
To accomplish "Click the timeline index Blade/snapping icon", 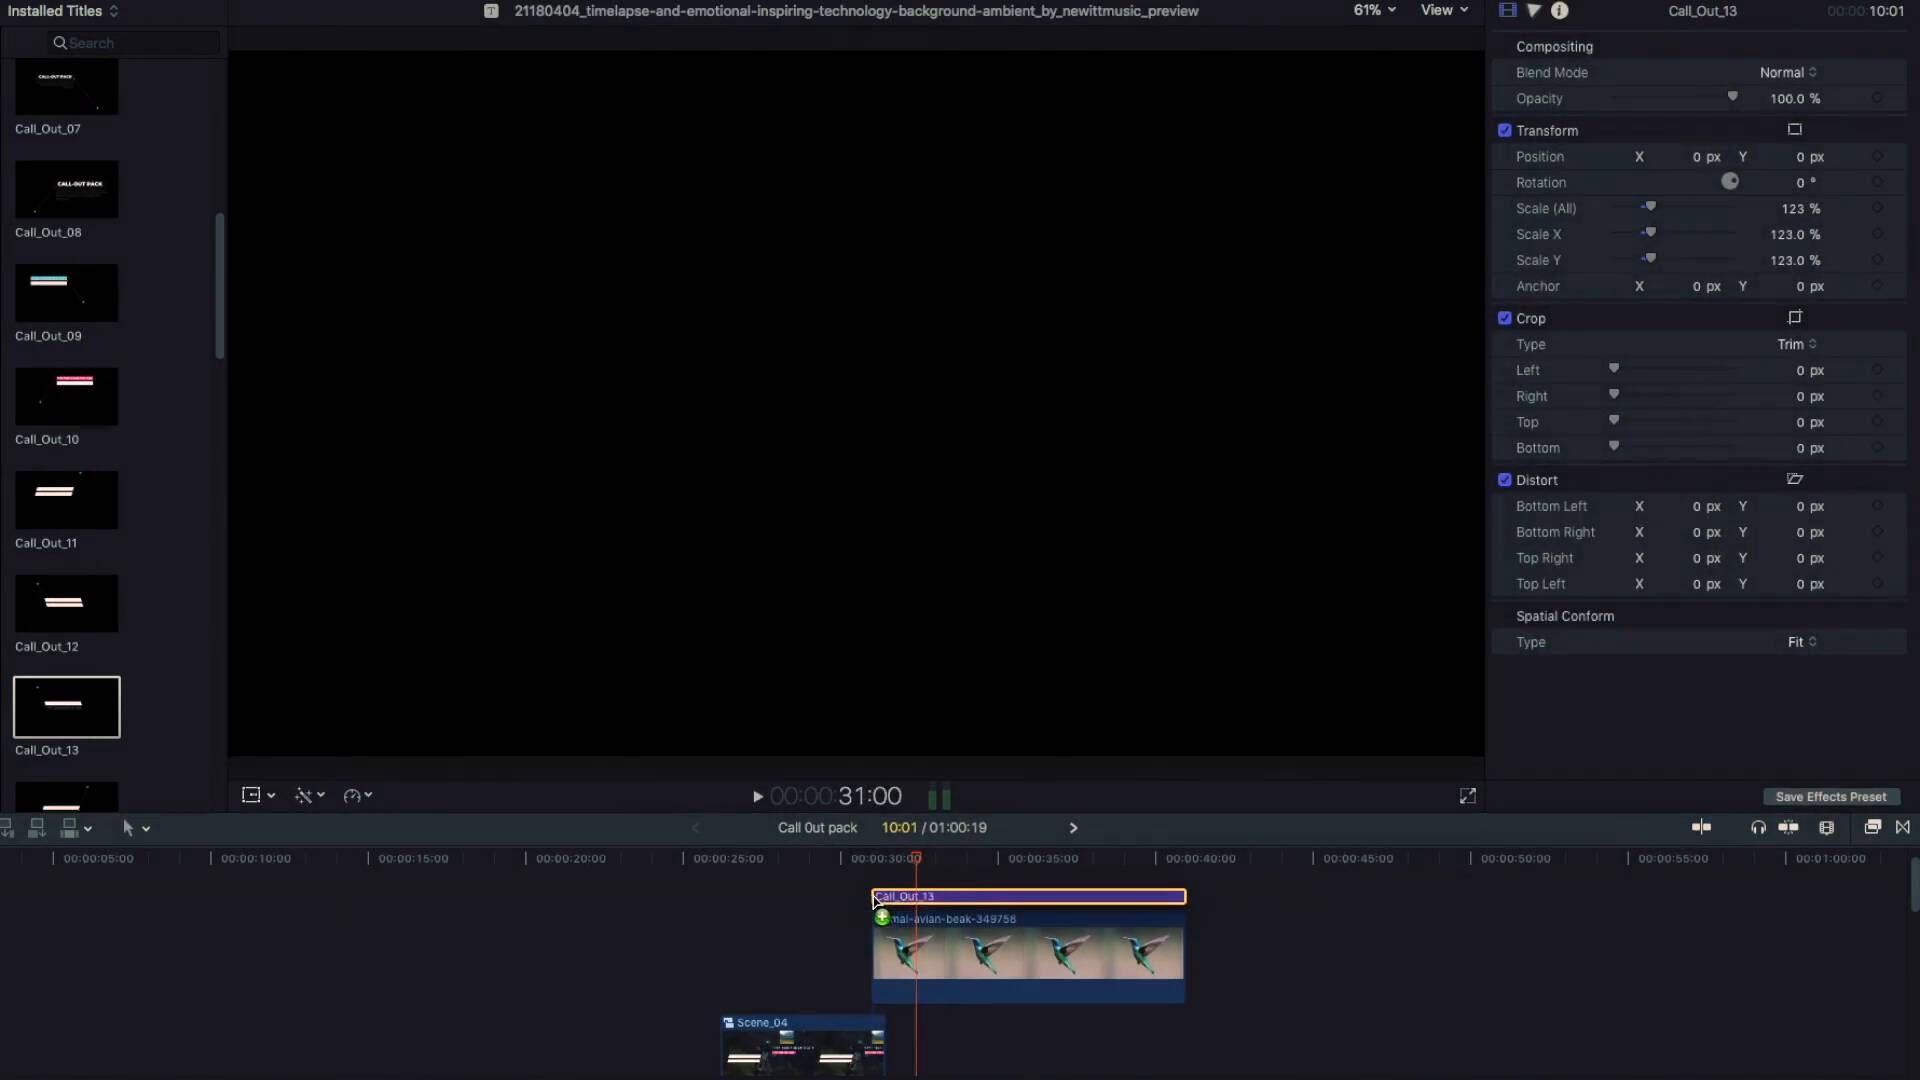I will (1701, 828).
